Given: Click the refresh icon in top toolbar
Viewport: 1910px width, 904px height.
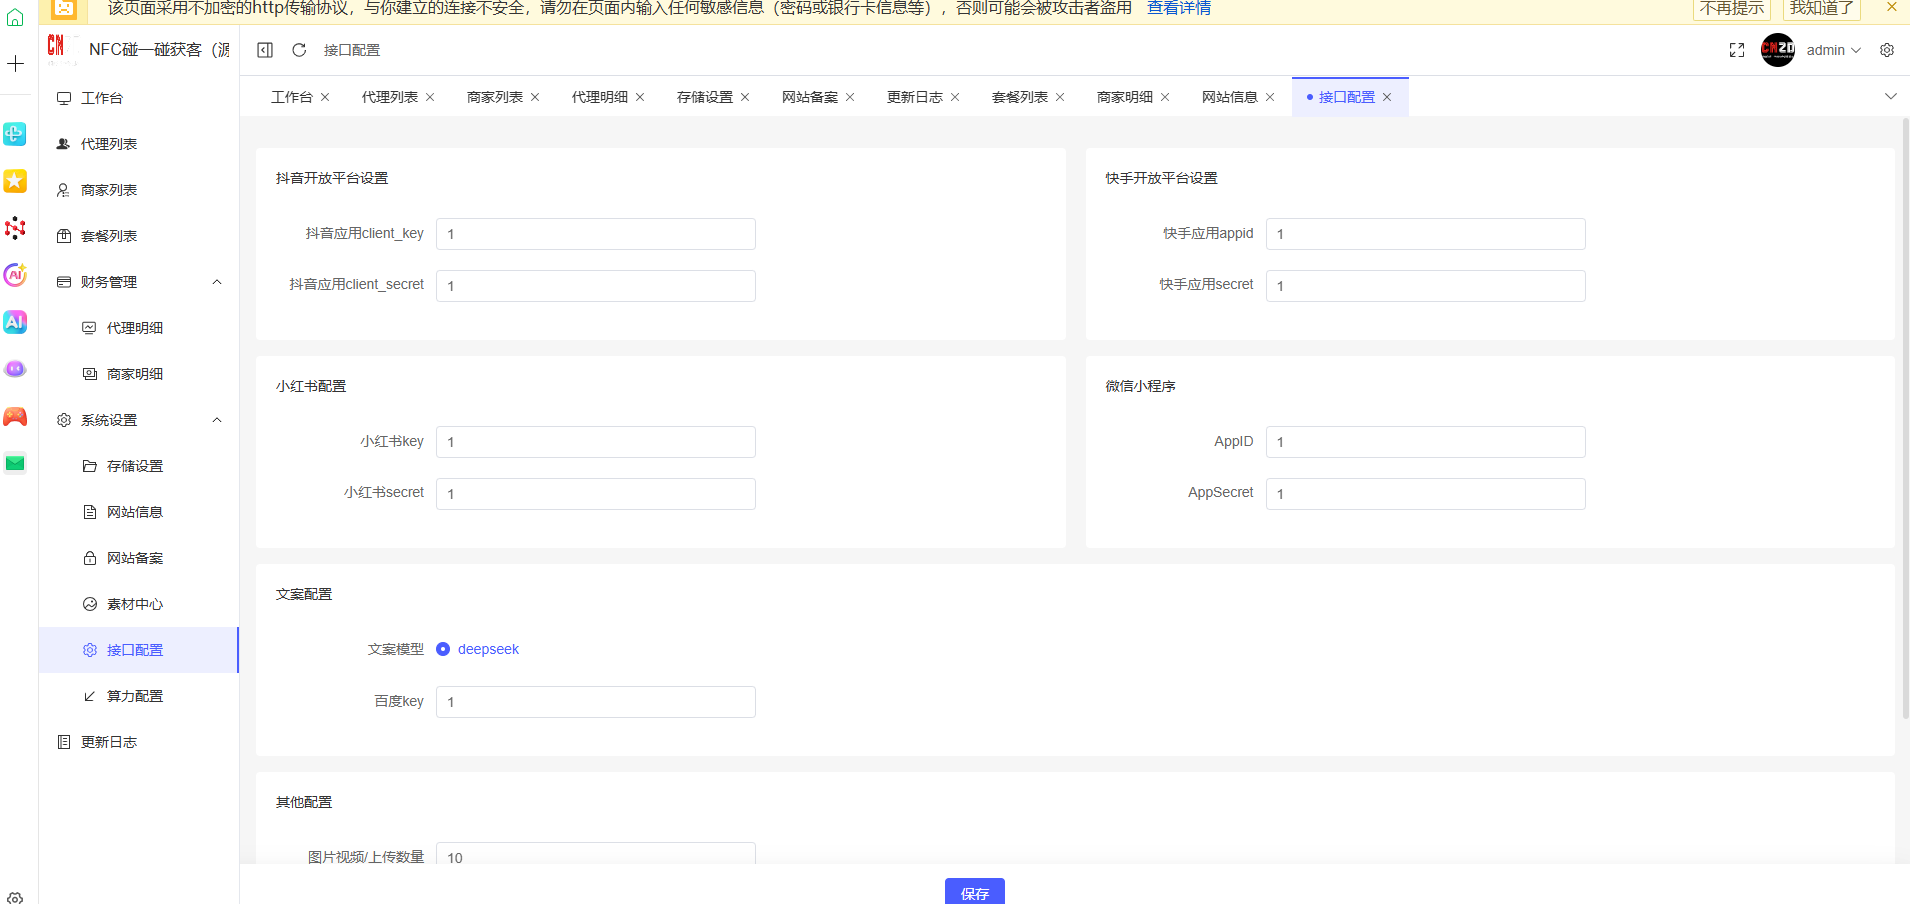Looking at the screenshot, I should coord(299,50).
